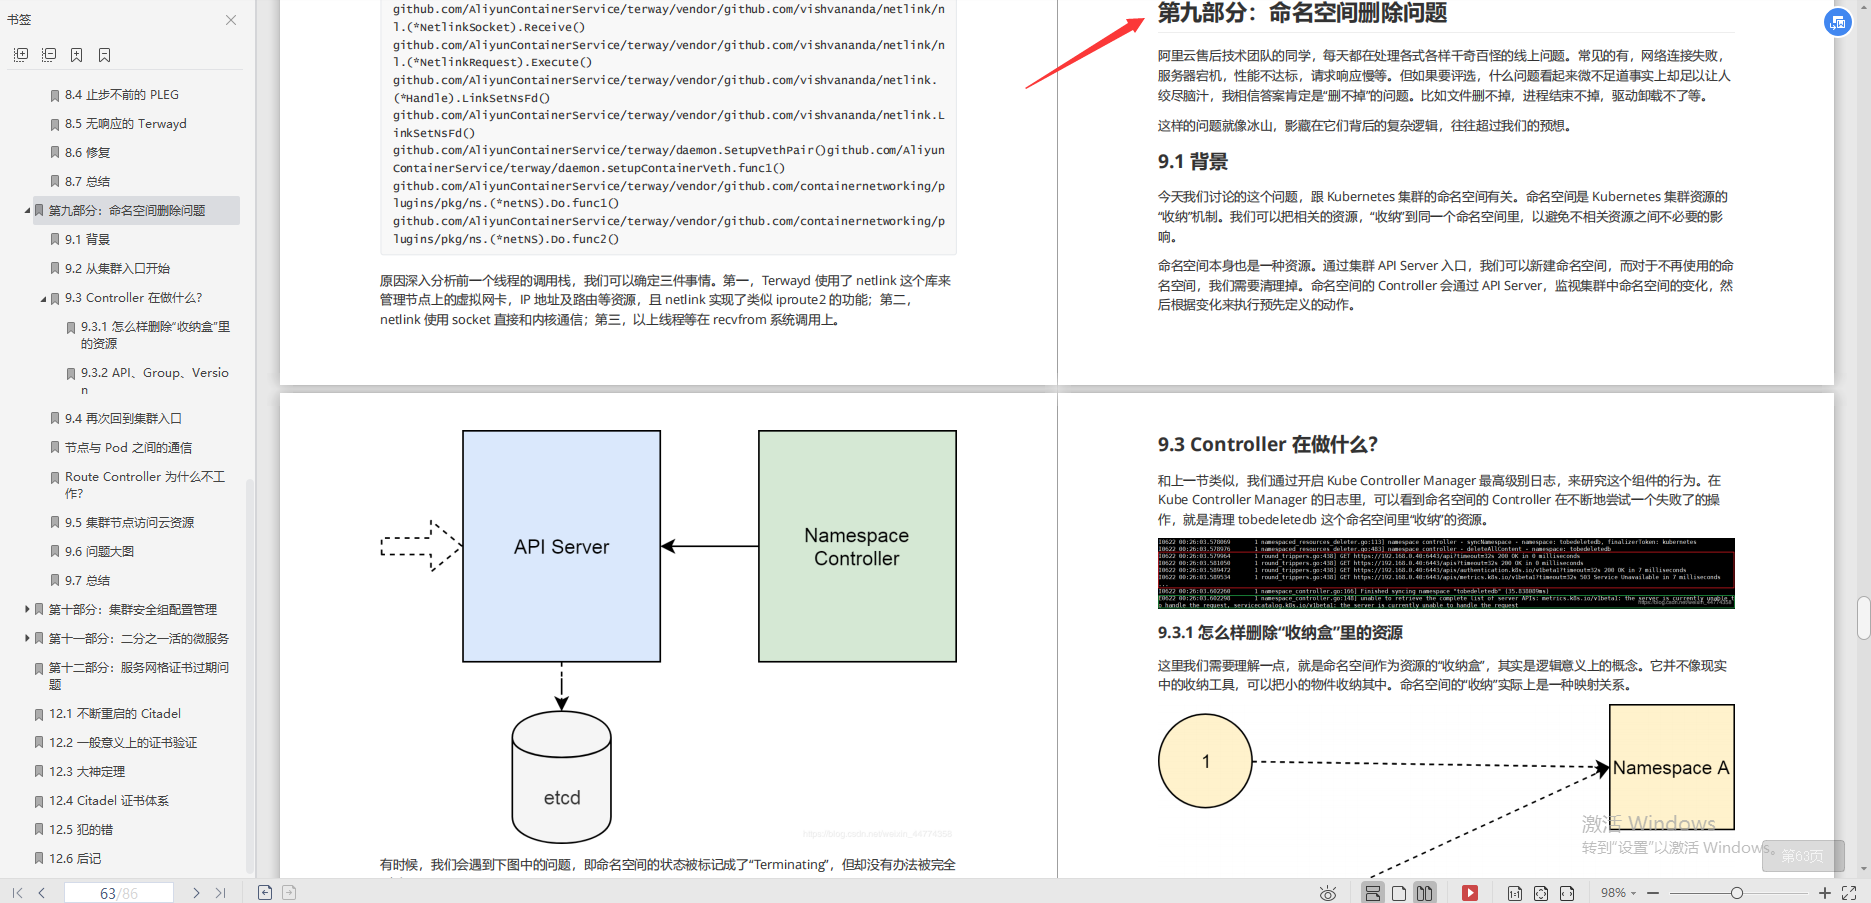Open bookmark 8.6 修复

coord(87,153)
